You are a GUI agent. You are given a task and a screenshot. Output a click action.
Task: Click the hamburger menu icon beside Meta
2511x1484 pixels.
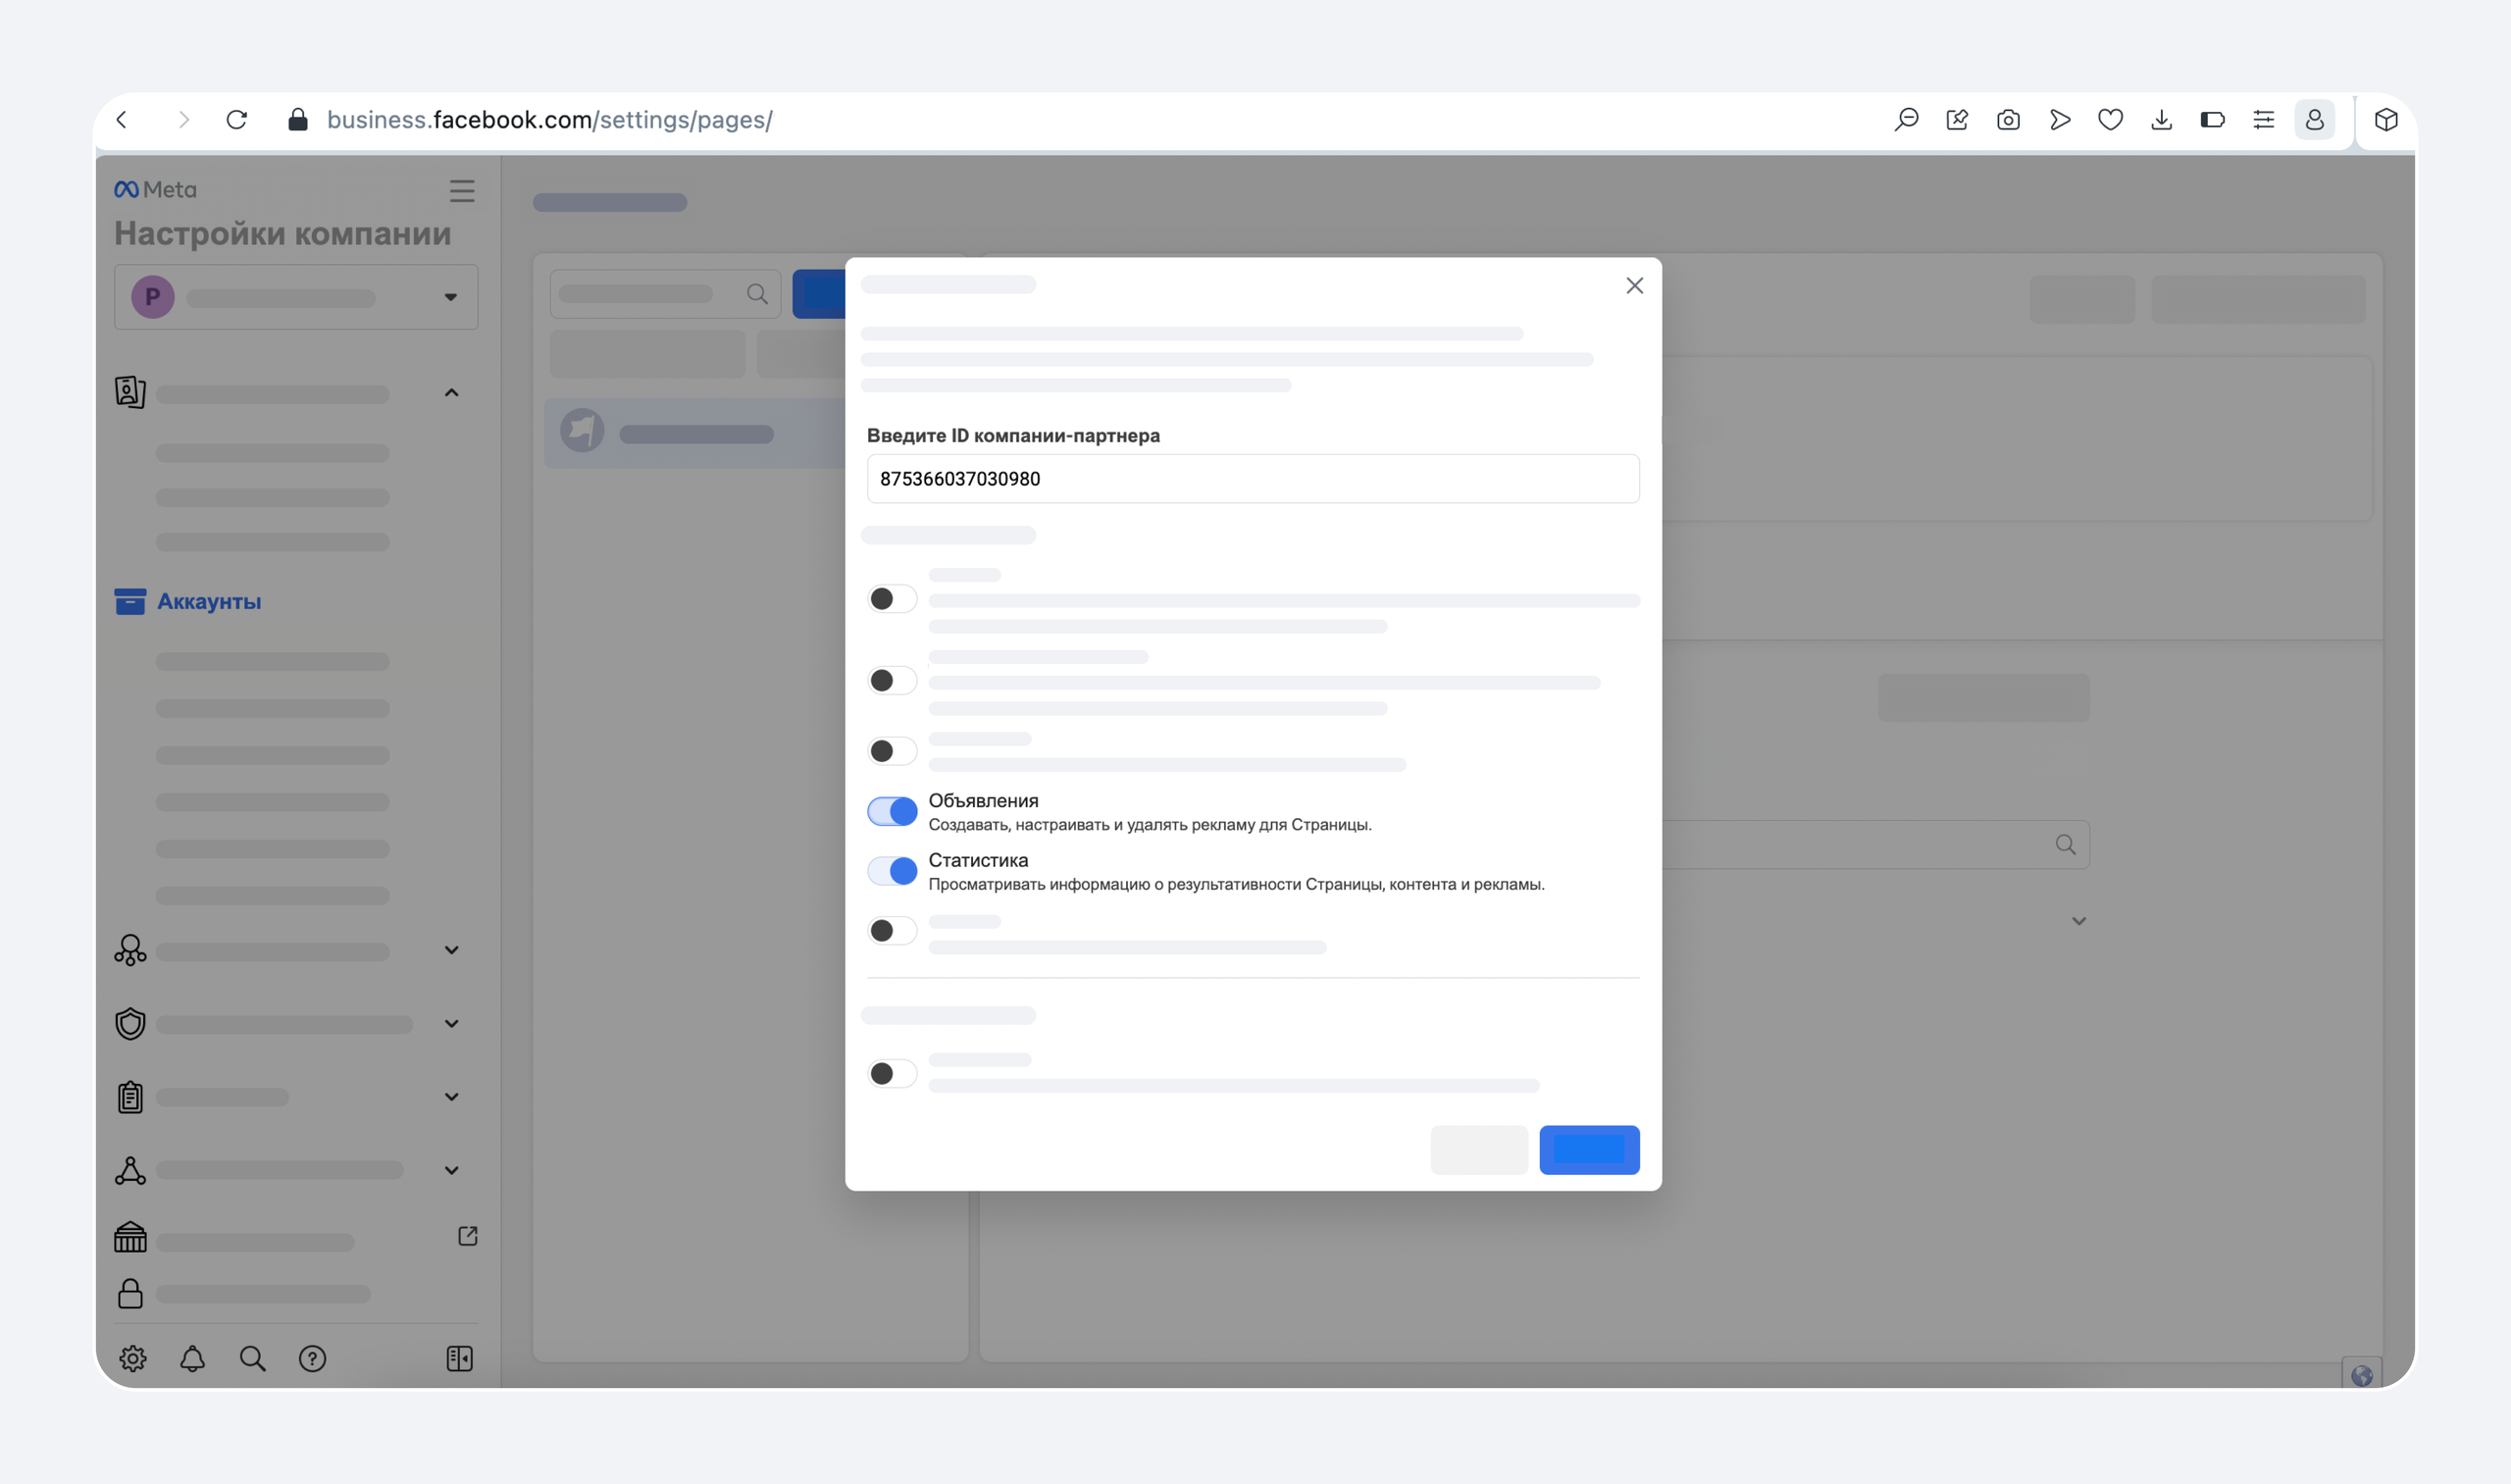461,191
